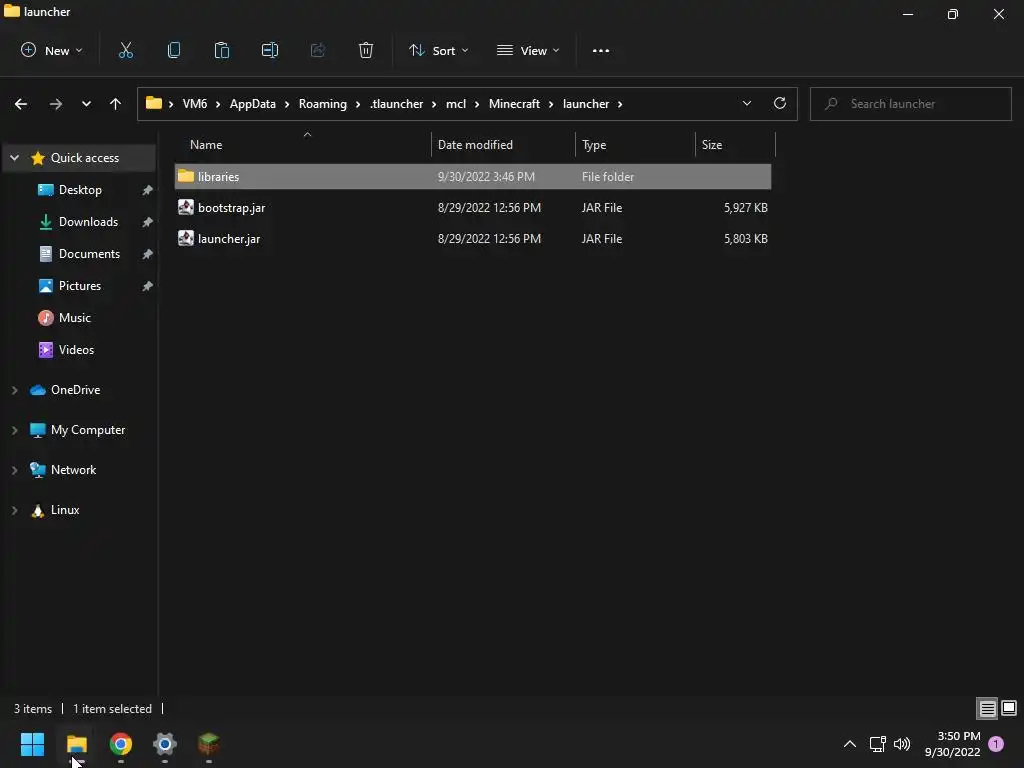Viewport: 1024px width, 768px height.
Task: Open the network tray icon
Action: coord(877,744)
